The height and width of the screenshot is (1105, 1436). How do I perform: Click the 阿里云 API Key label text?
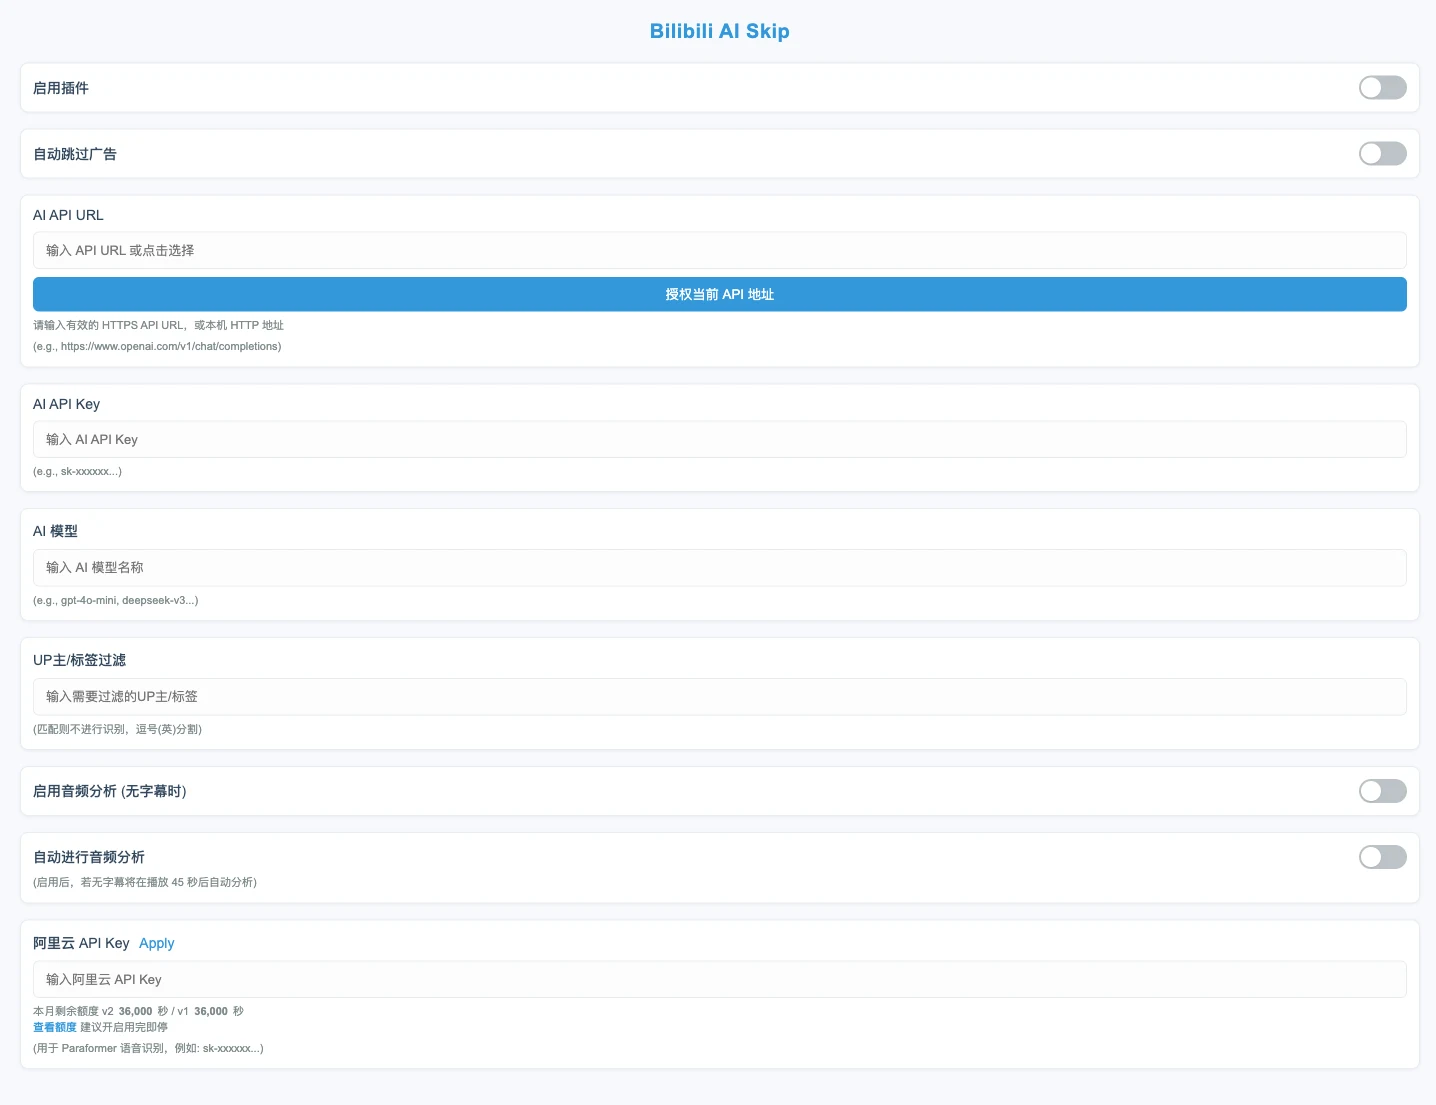pos(81,943)
